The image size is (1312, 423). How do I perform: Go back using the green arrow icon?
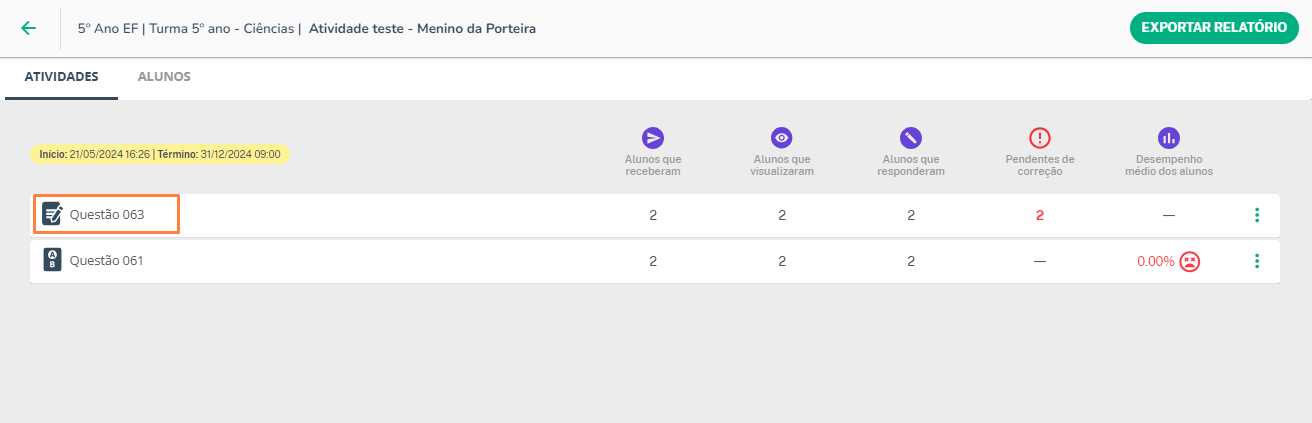pyautogui.click(x=28, y=28)
